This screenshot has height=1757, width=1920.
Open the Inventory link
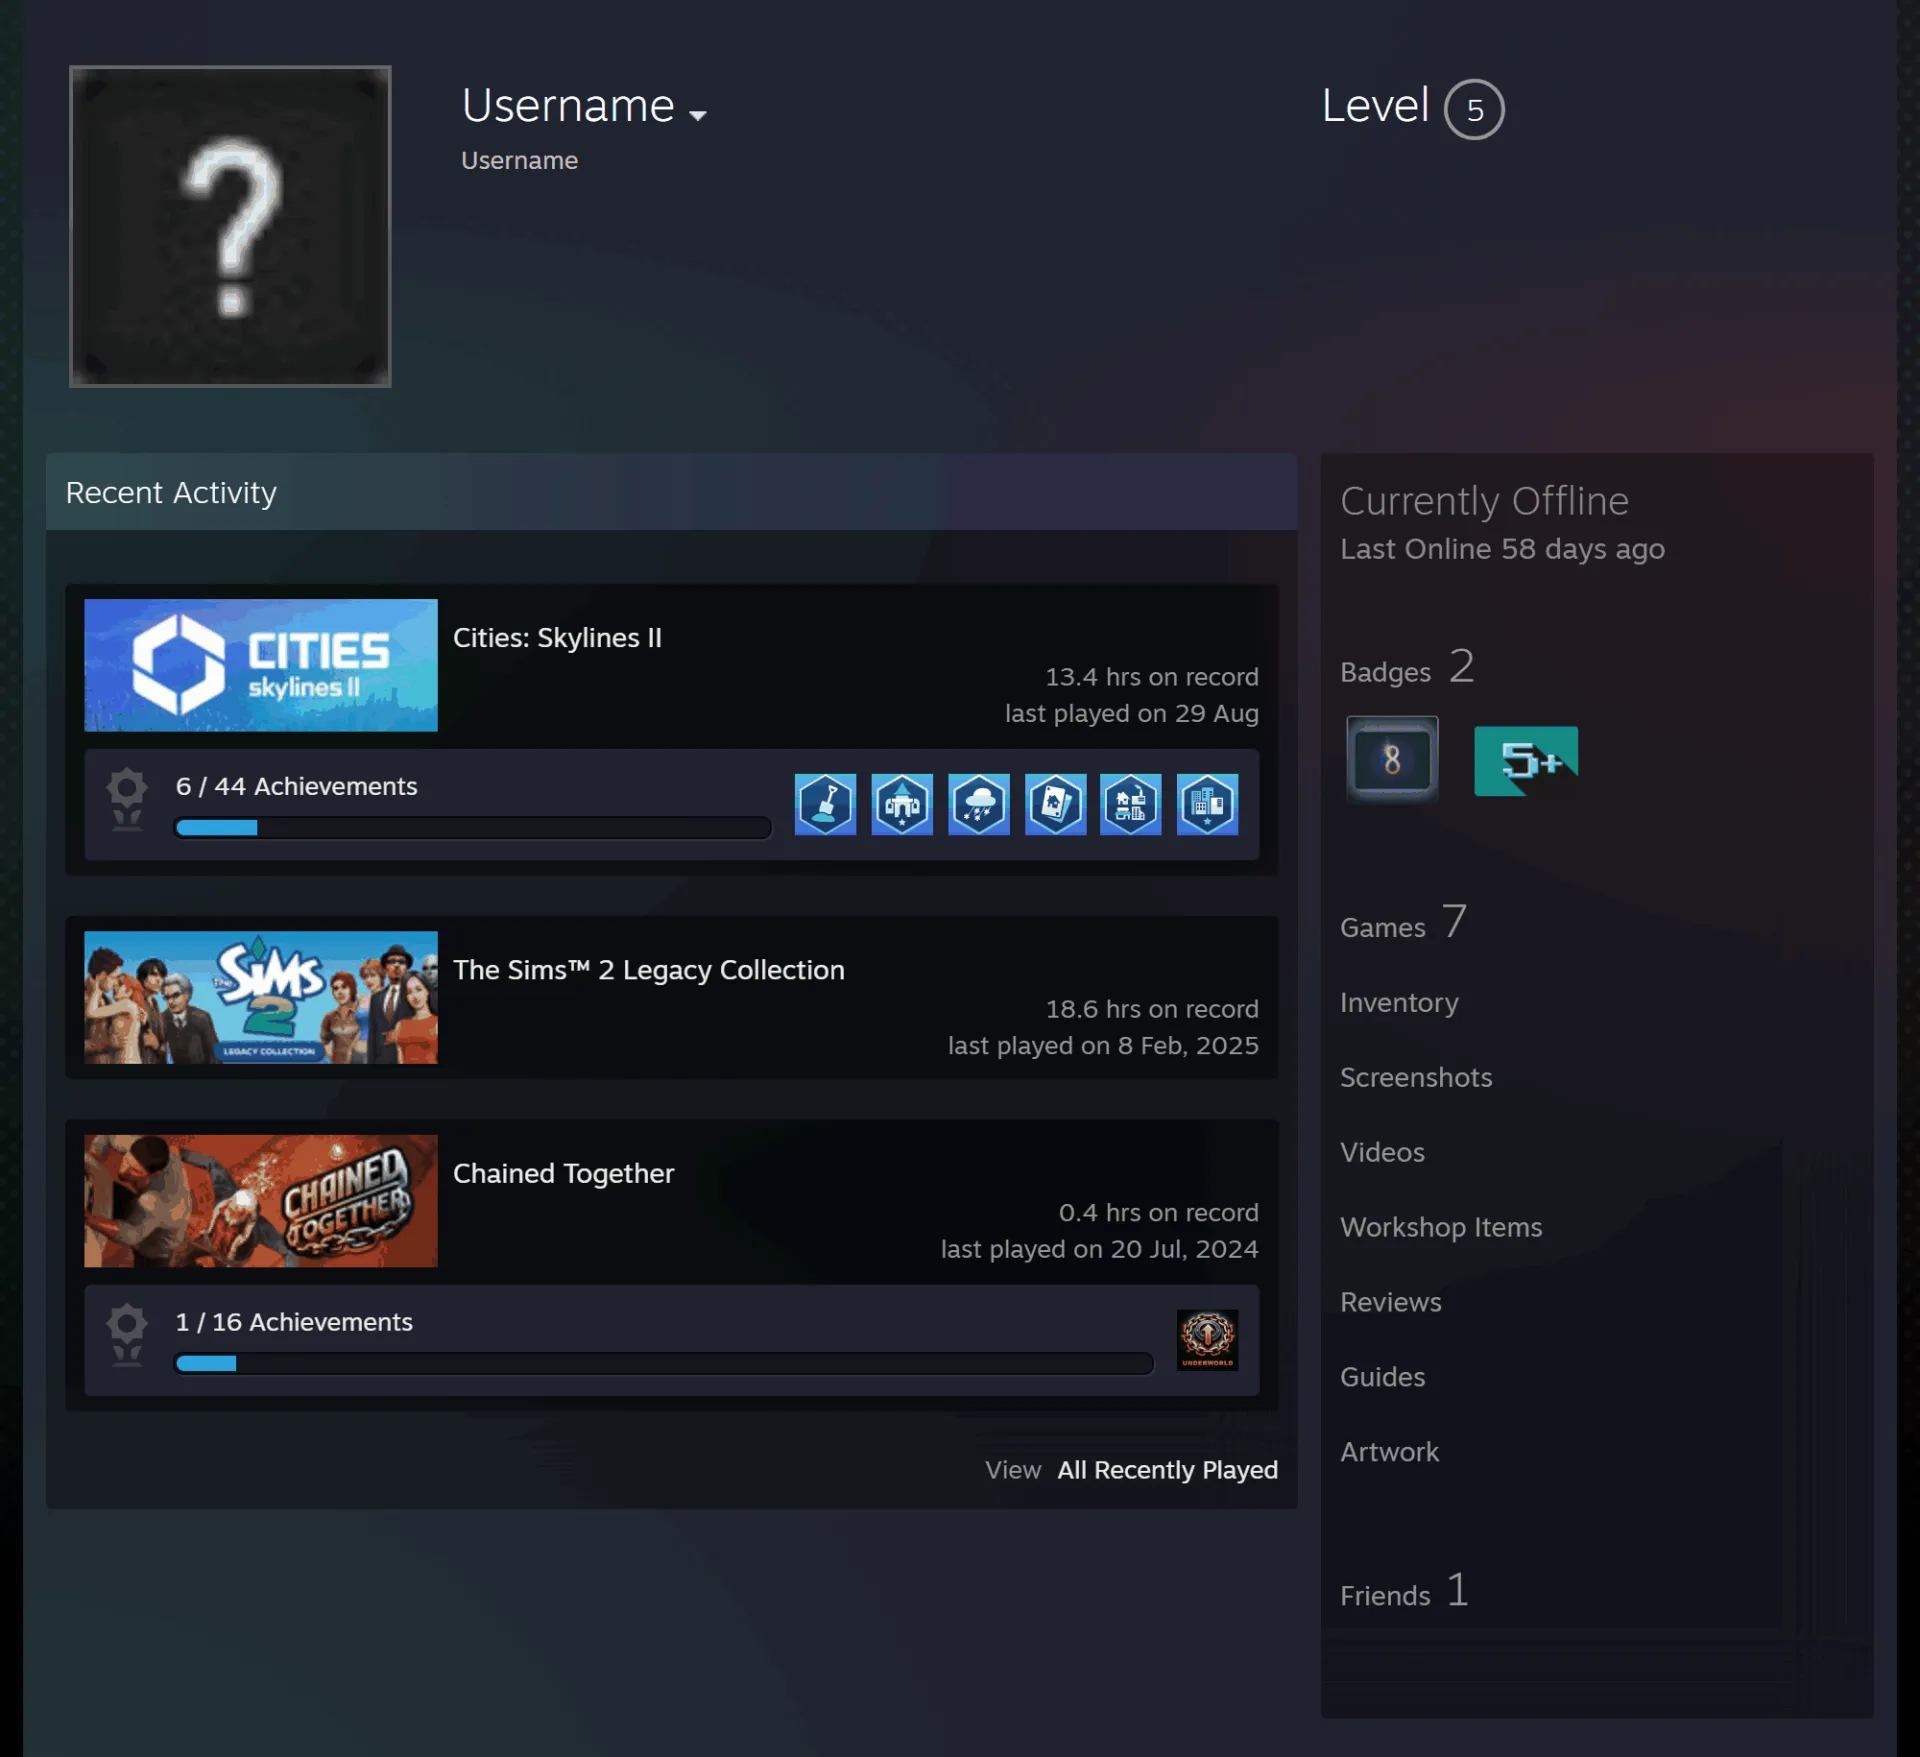[1399, 1002]
